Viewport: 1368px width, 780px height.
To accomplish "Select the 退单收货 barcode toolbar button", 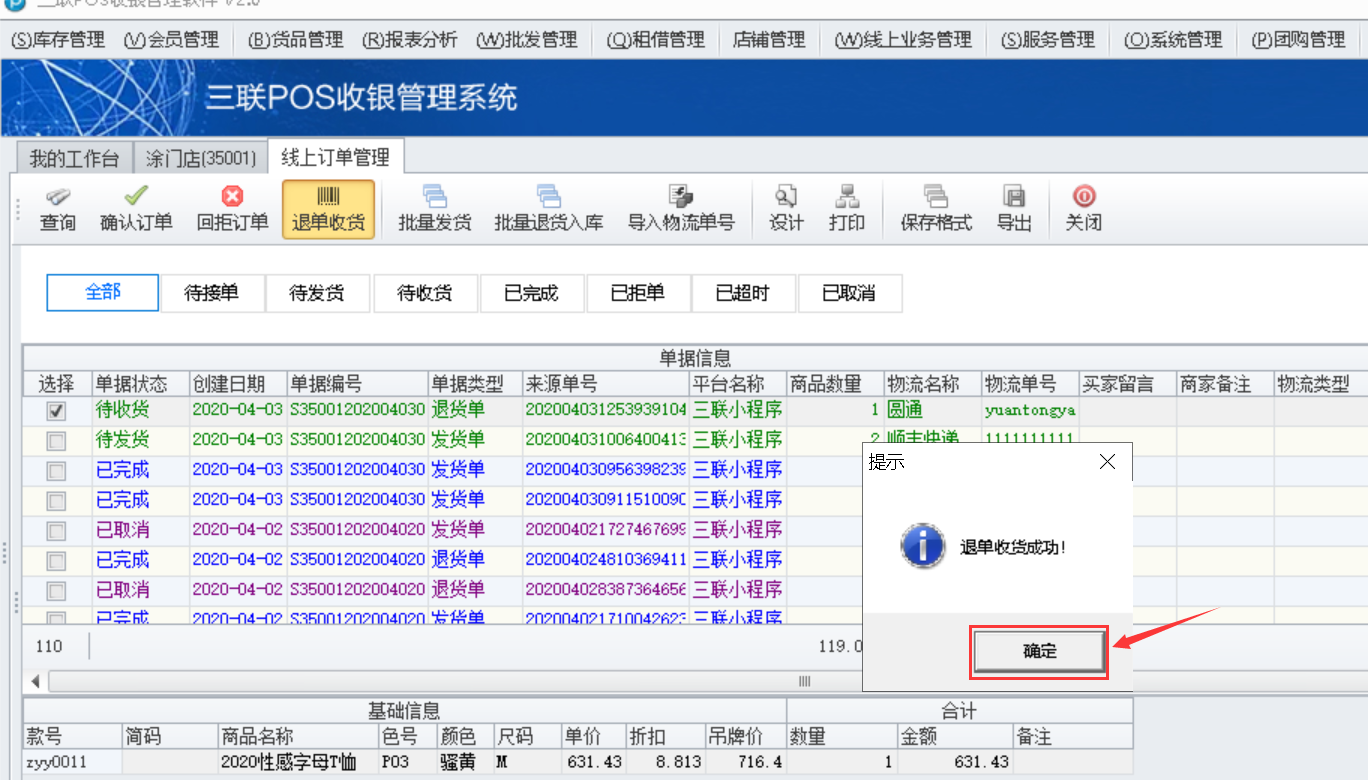I will click(328, 209).
